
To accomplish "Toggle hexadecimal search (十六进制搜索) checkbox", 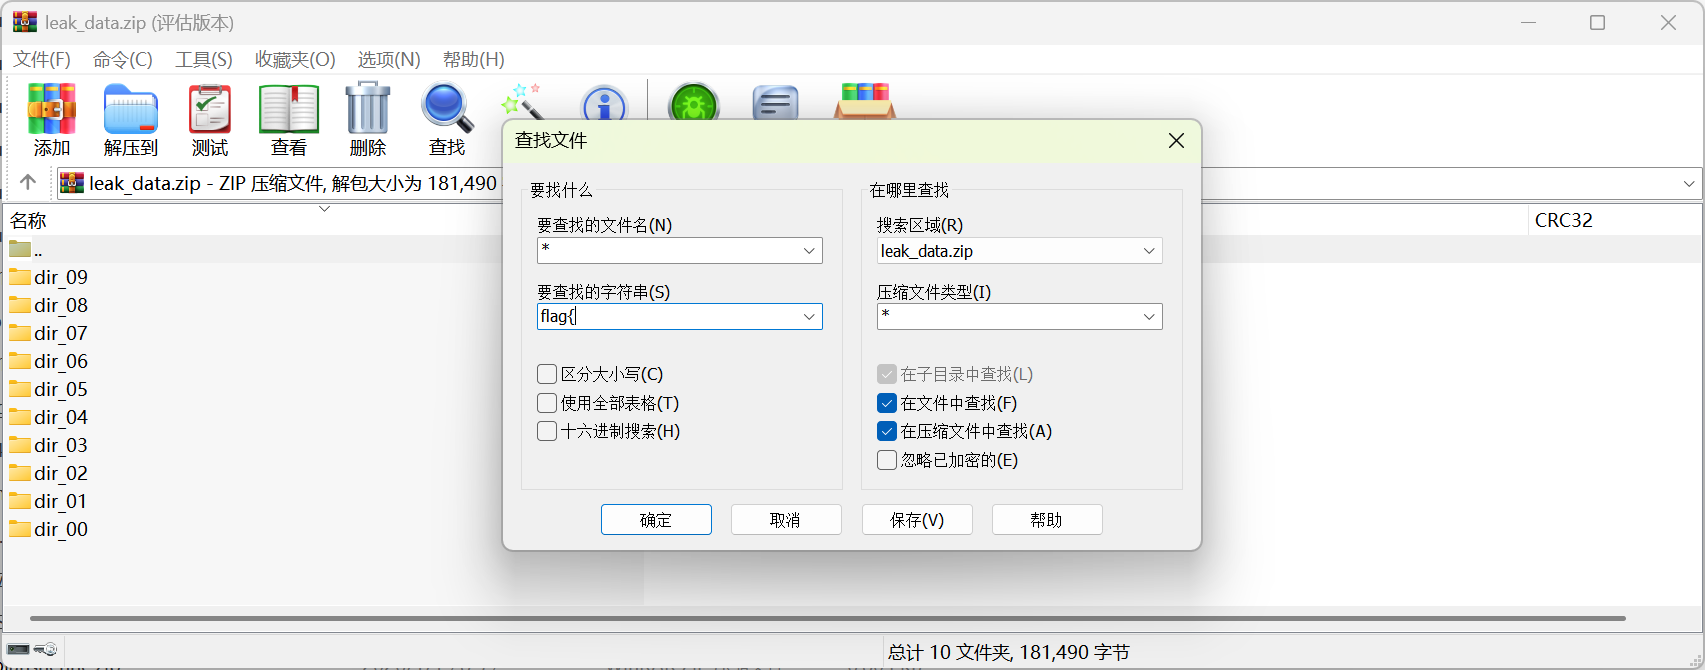I will pyautogui.click(x=547, y=431).
